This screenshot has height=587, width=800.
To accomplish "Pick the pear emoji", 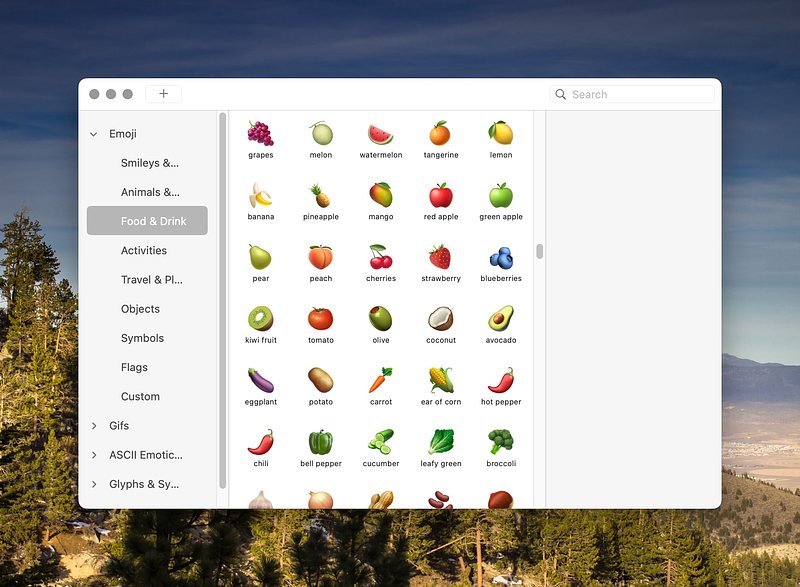I will pos(261,257).
